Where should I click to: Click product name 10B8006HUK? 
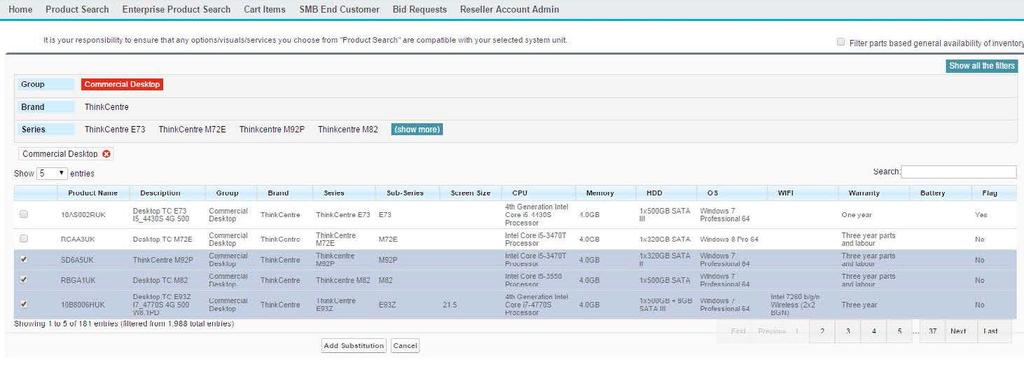[82, 305]
